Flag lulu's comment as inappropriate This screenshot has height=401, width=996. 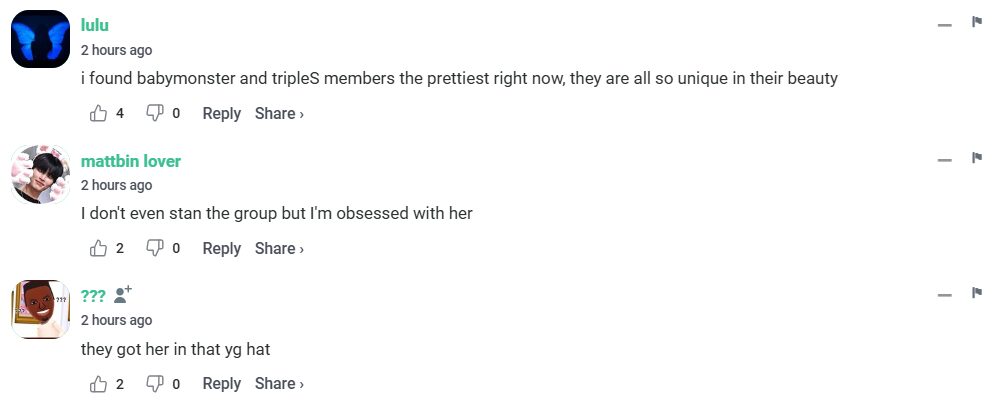[977, 23]
